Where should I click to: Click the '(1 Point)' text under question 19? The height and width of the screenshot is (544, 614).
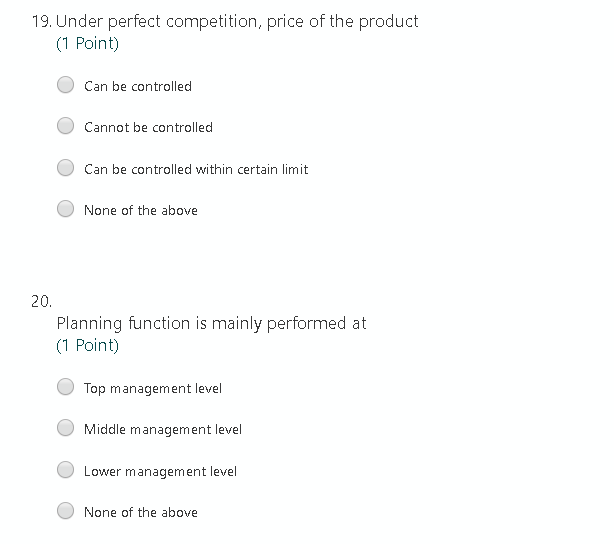[87, 43]
